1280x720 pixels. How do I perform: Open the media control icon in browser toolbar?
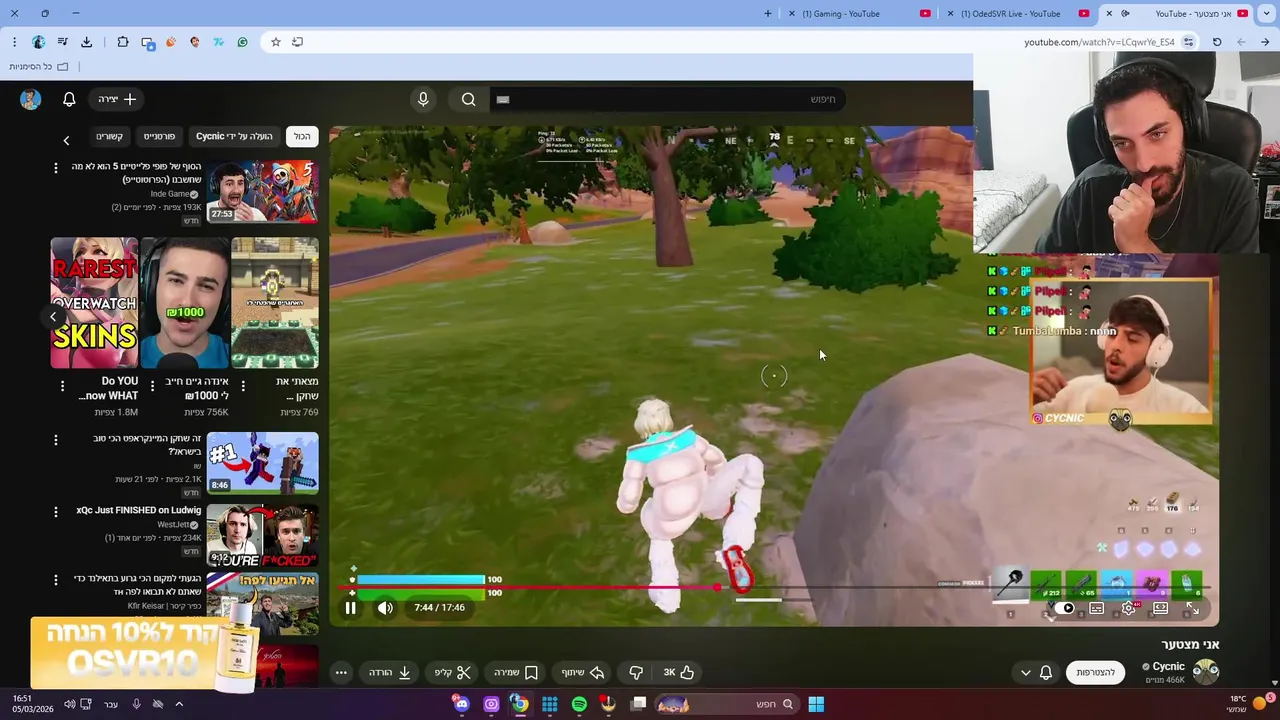63,42
